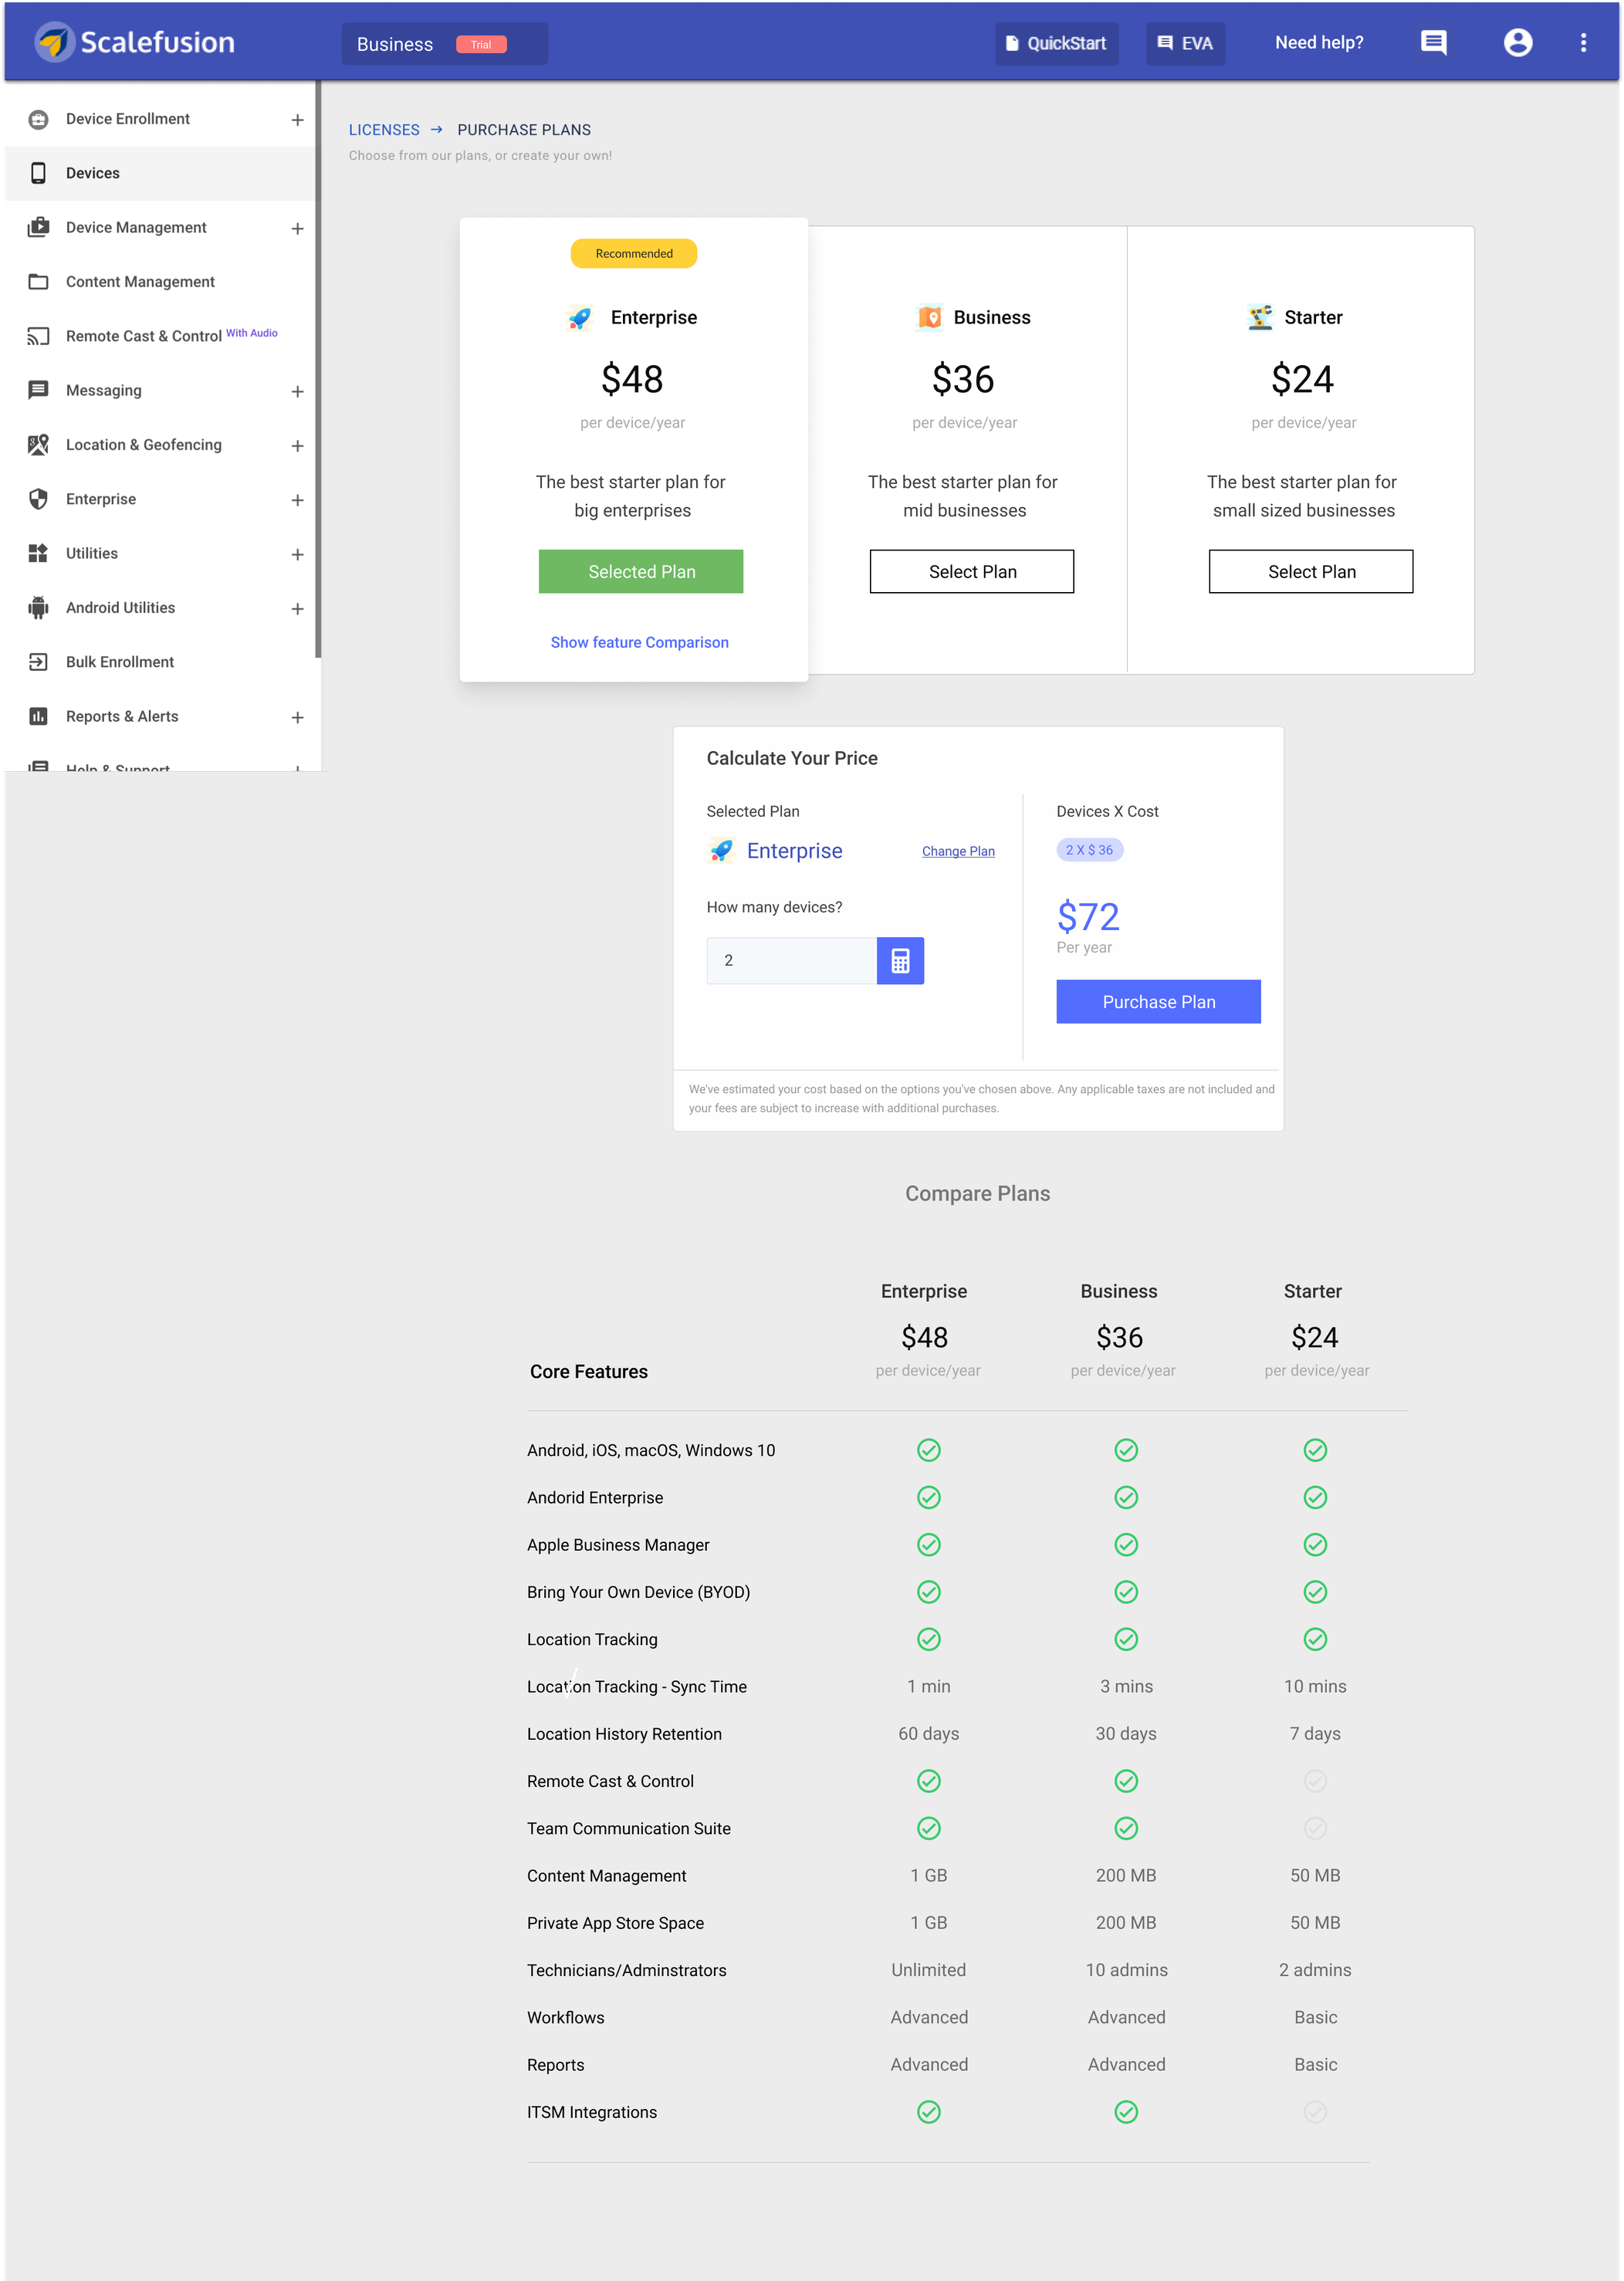Click the Unlimited technicians value

928,1970
